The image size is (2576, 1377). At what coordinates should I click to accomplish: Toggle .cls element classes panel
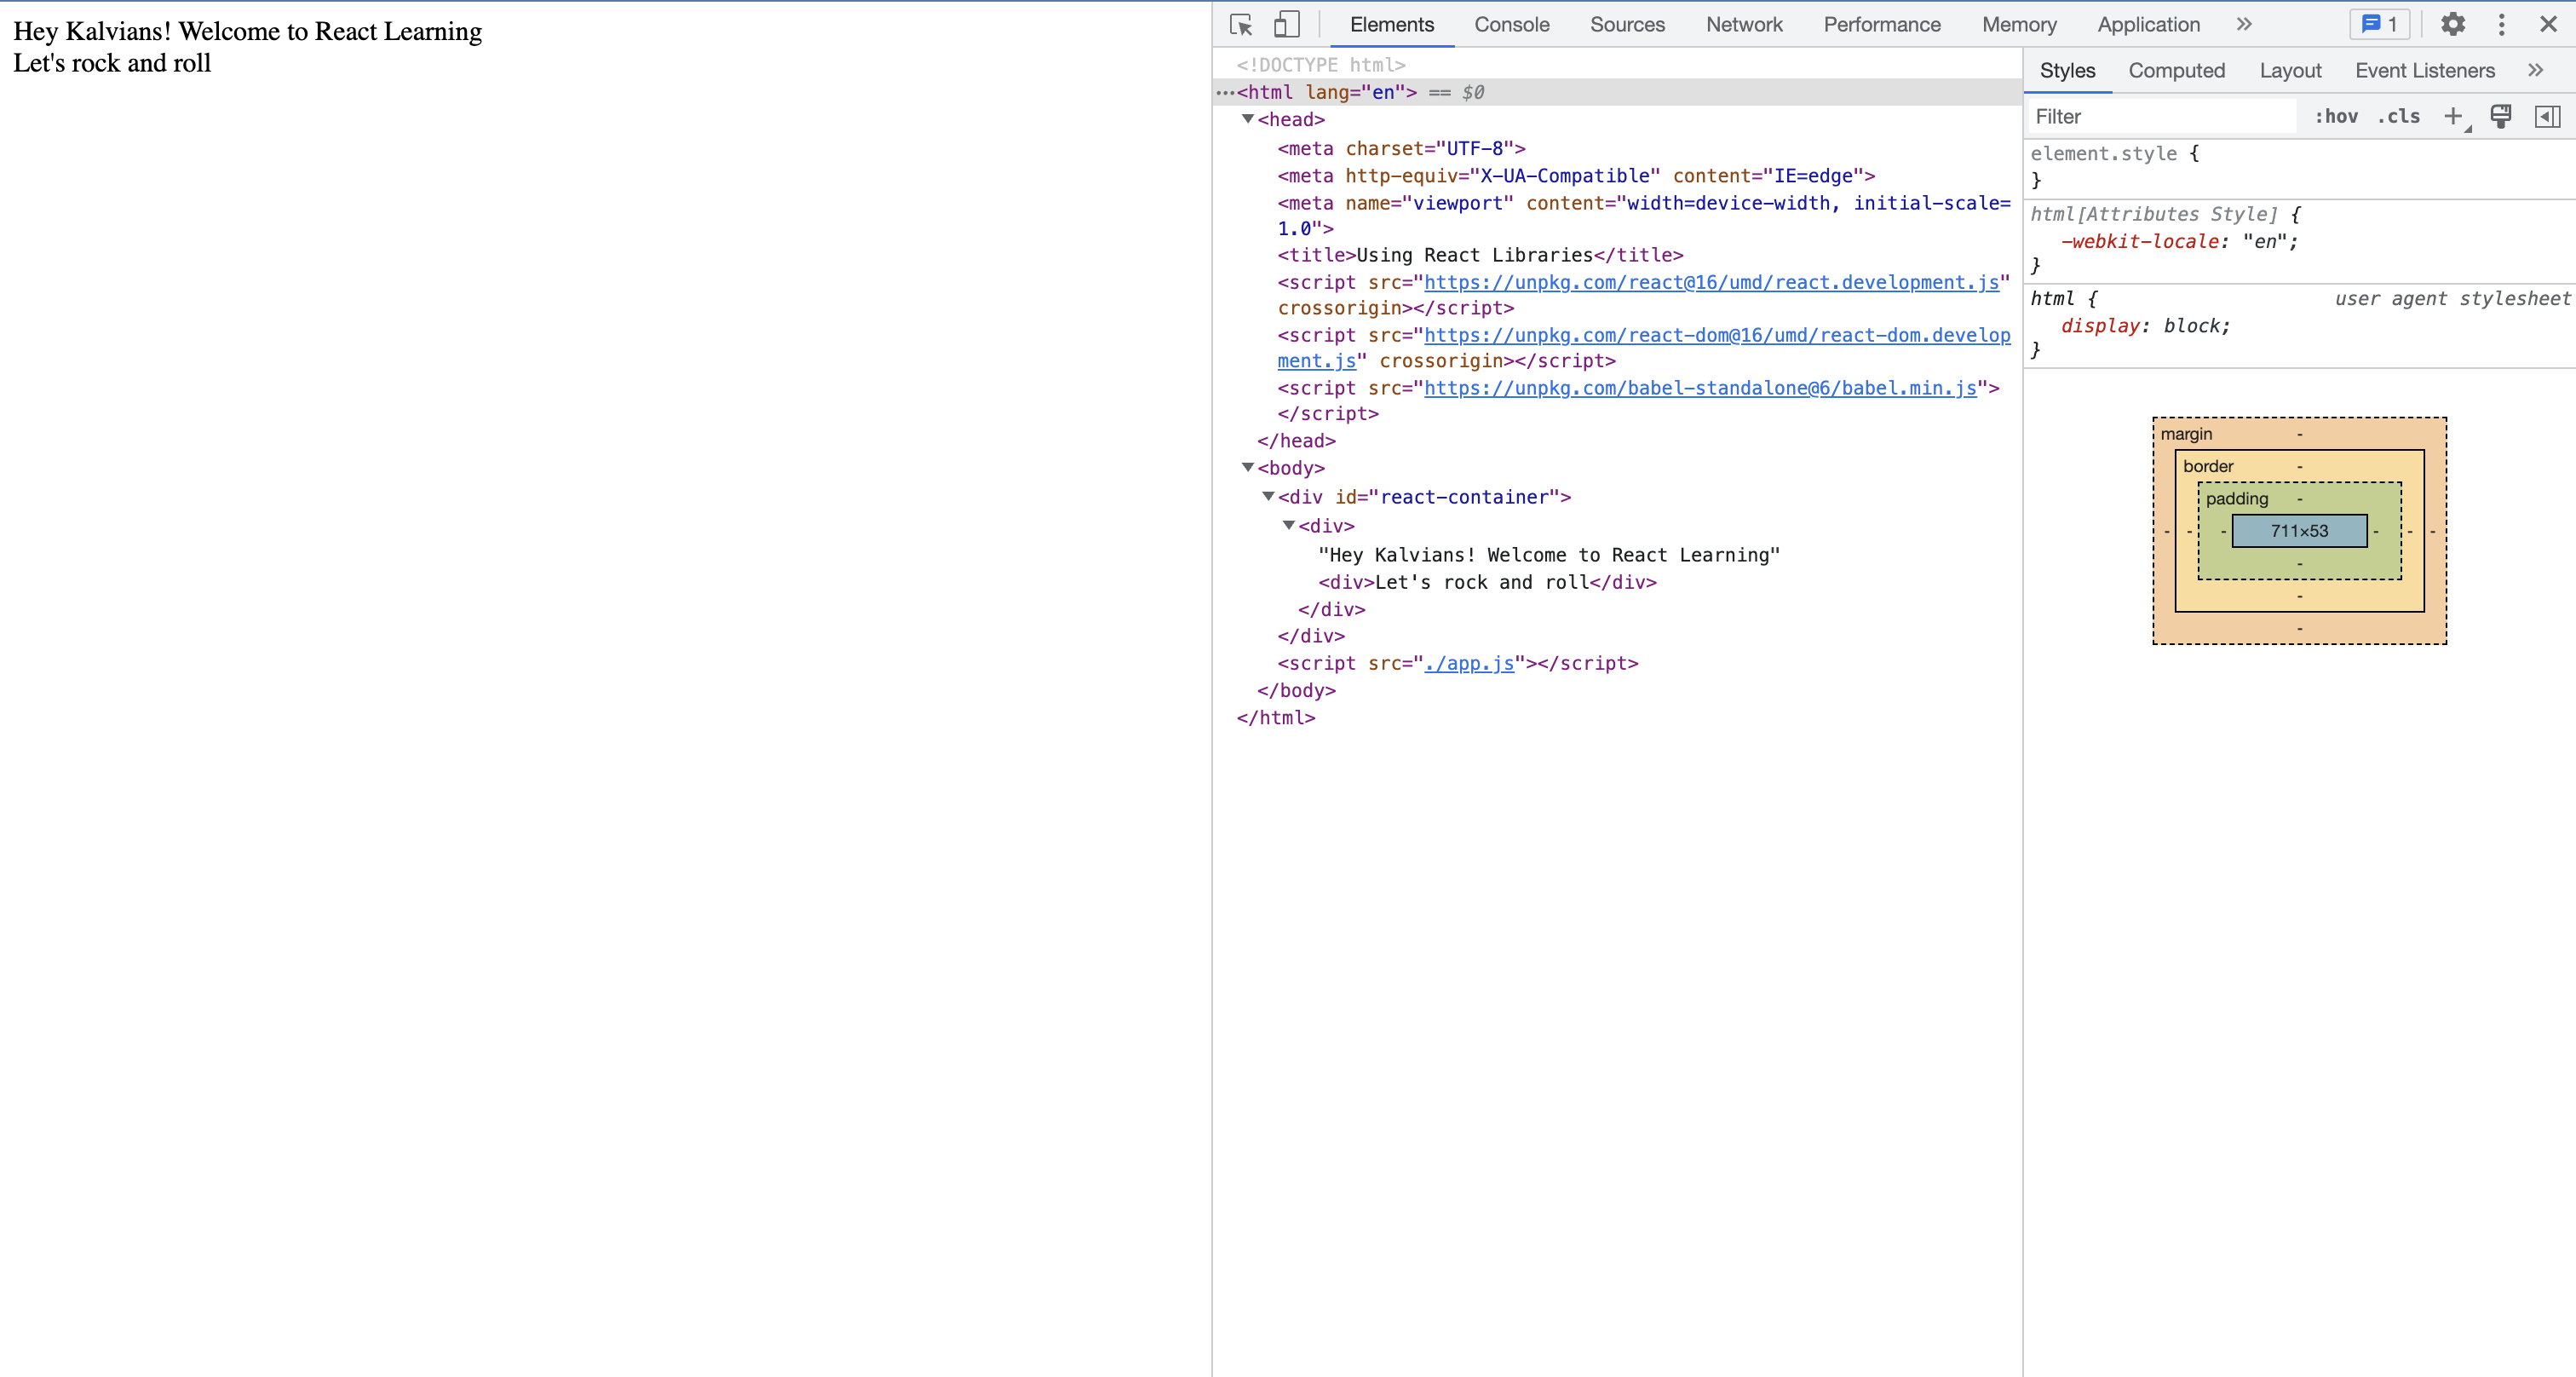2398,117
